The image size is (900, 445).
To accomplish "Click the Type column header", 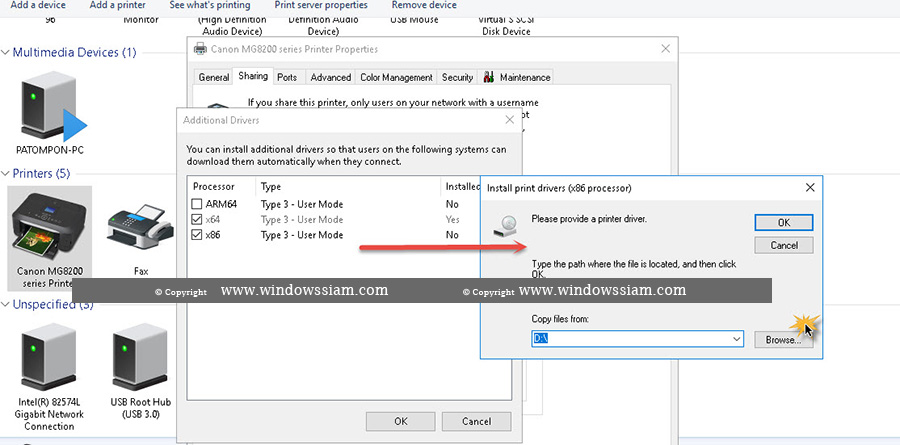I will [270, 187].
